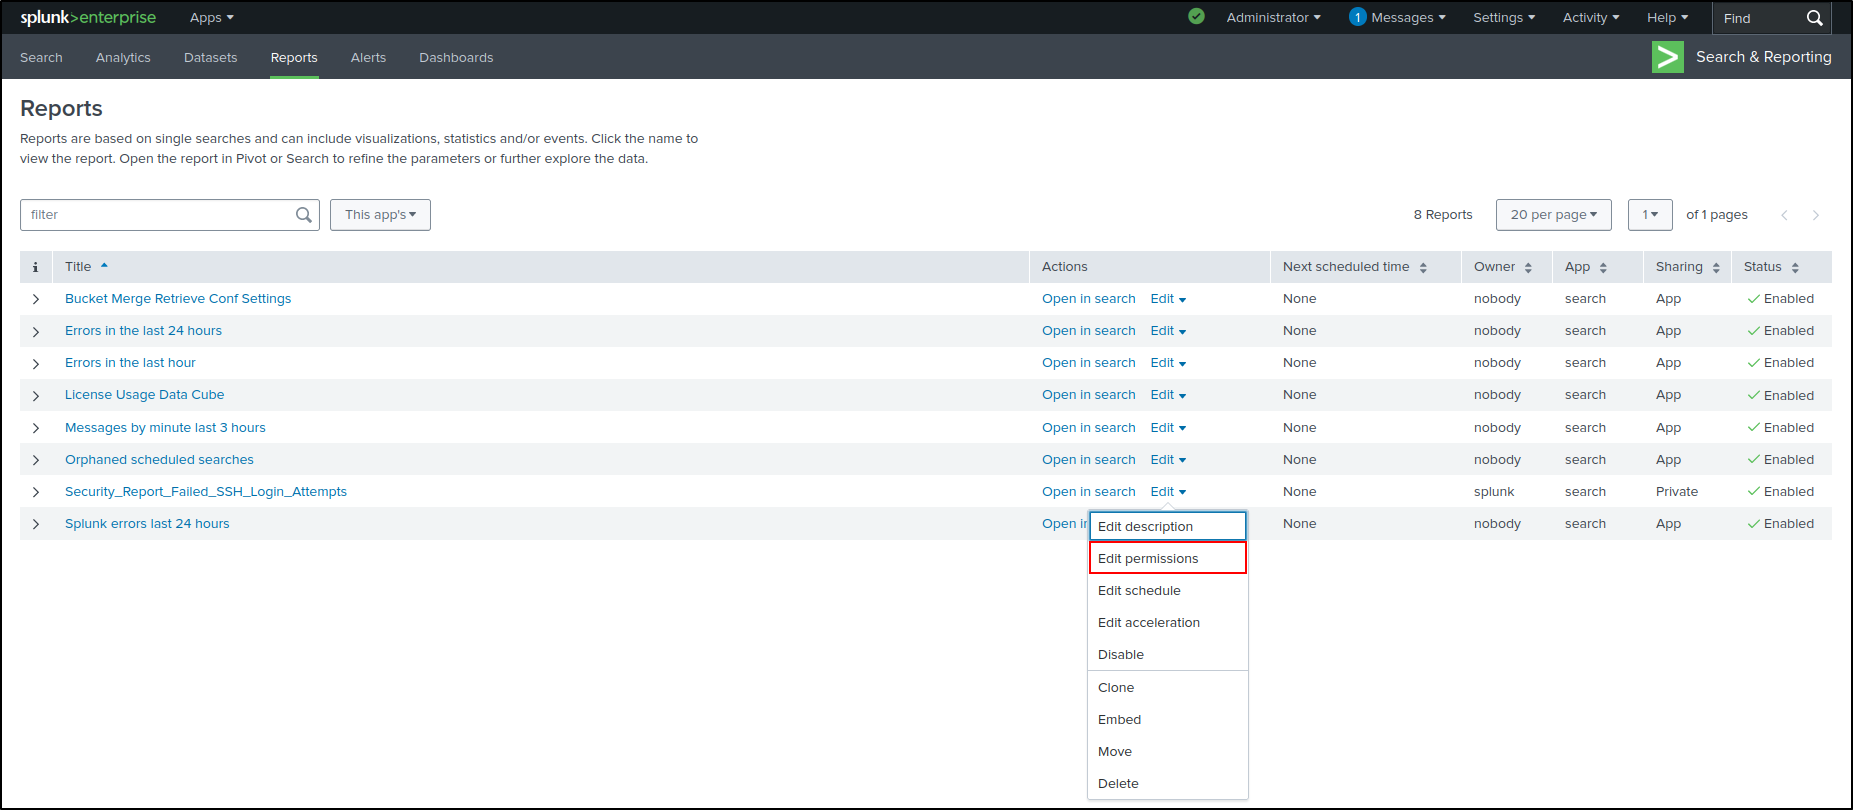Switch to the Analytics tab
This screenshot has width=1853, height=810.
123,57
